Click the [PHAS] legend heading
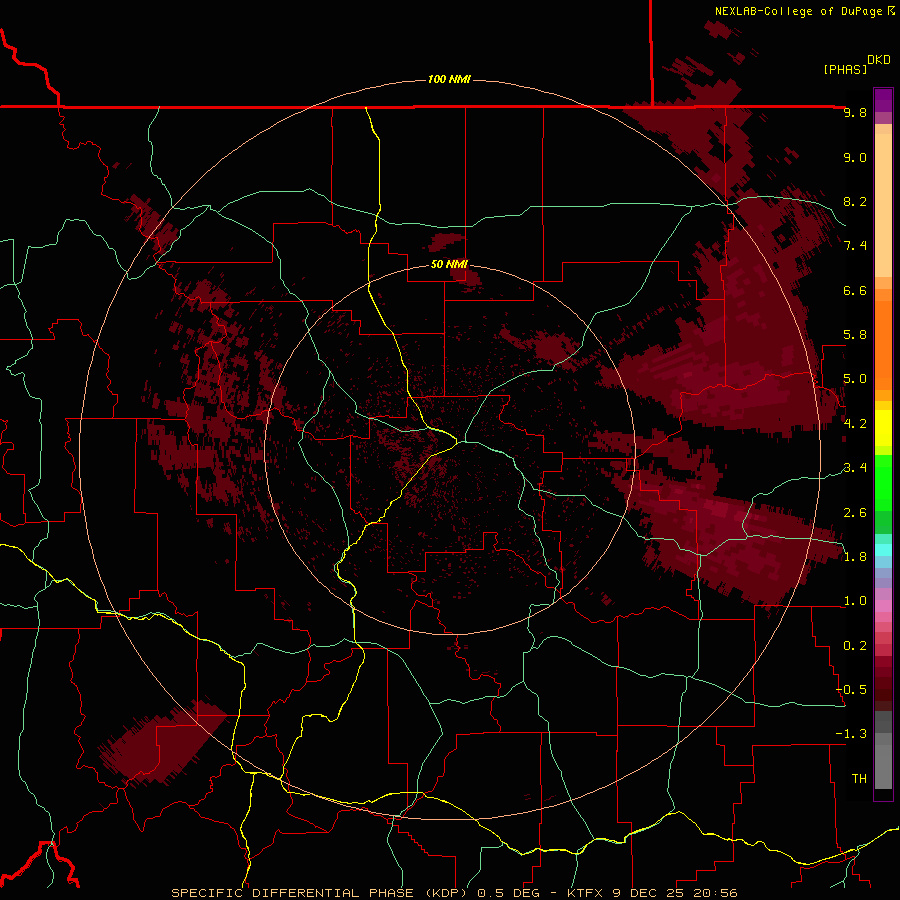 click(845, 69)
